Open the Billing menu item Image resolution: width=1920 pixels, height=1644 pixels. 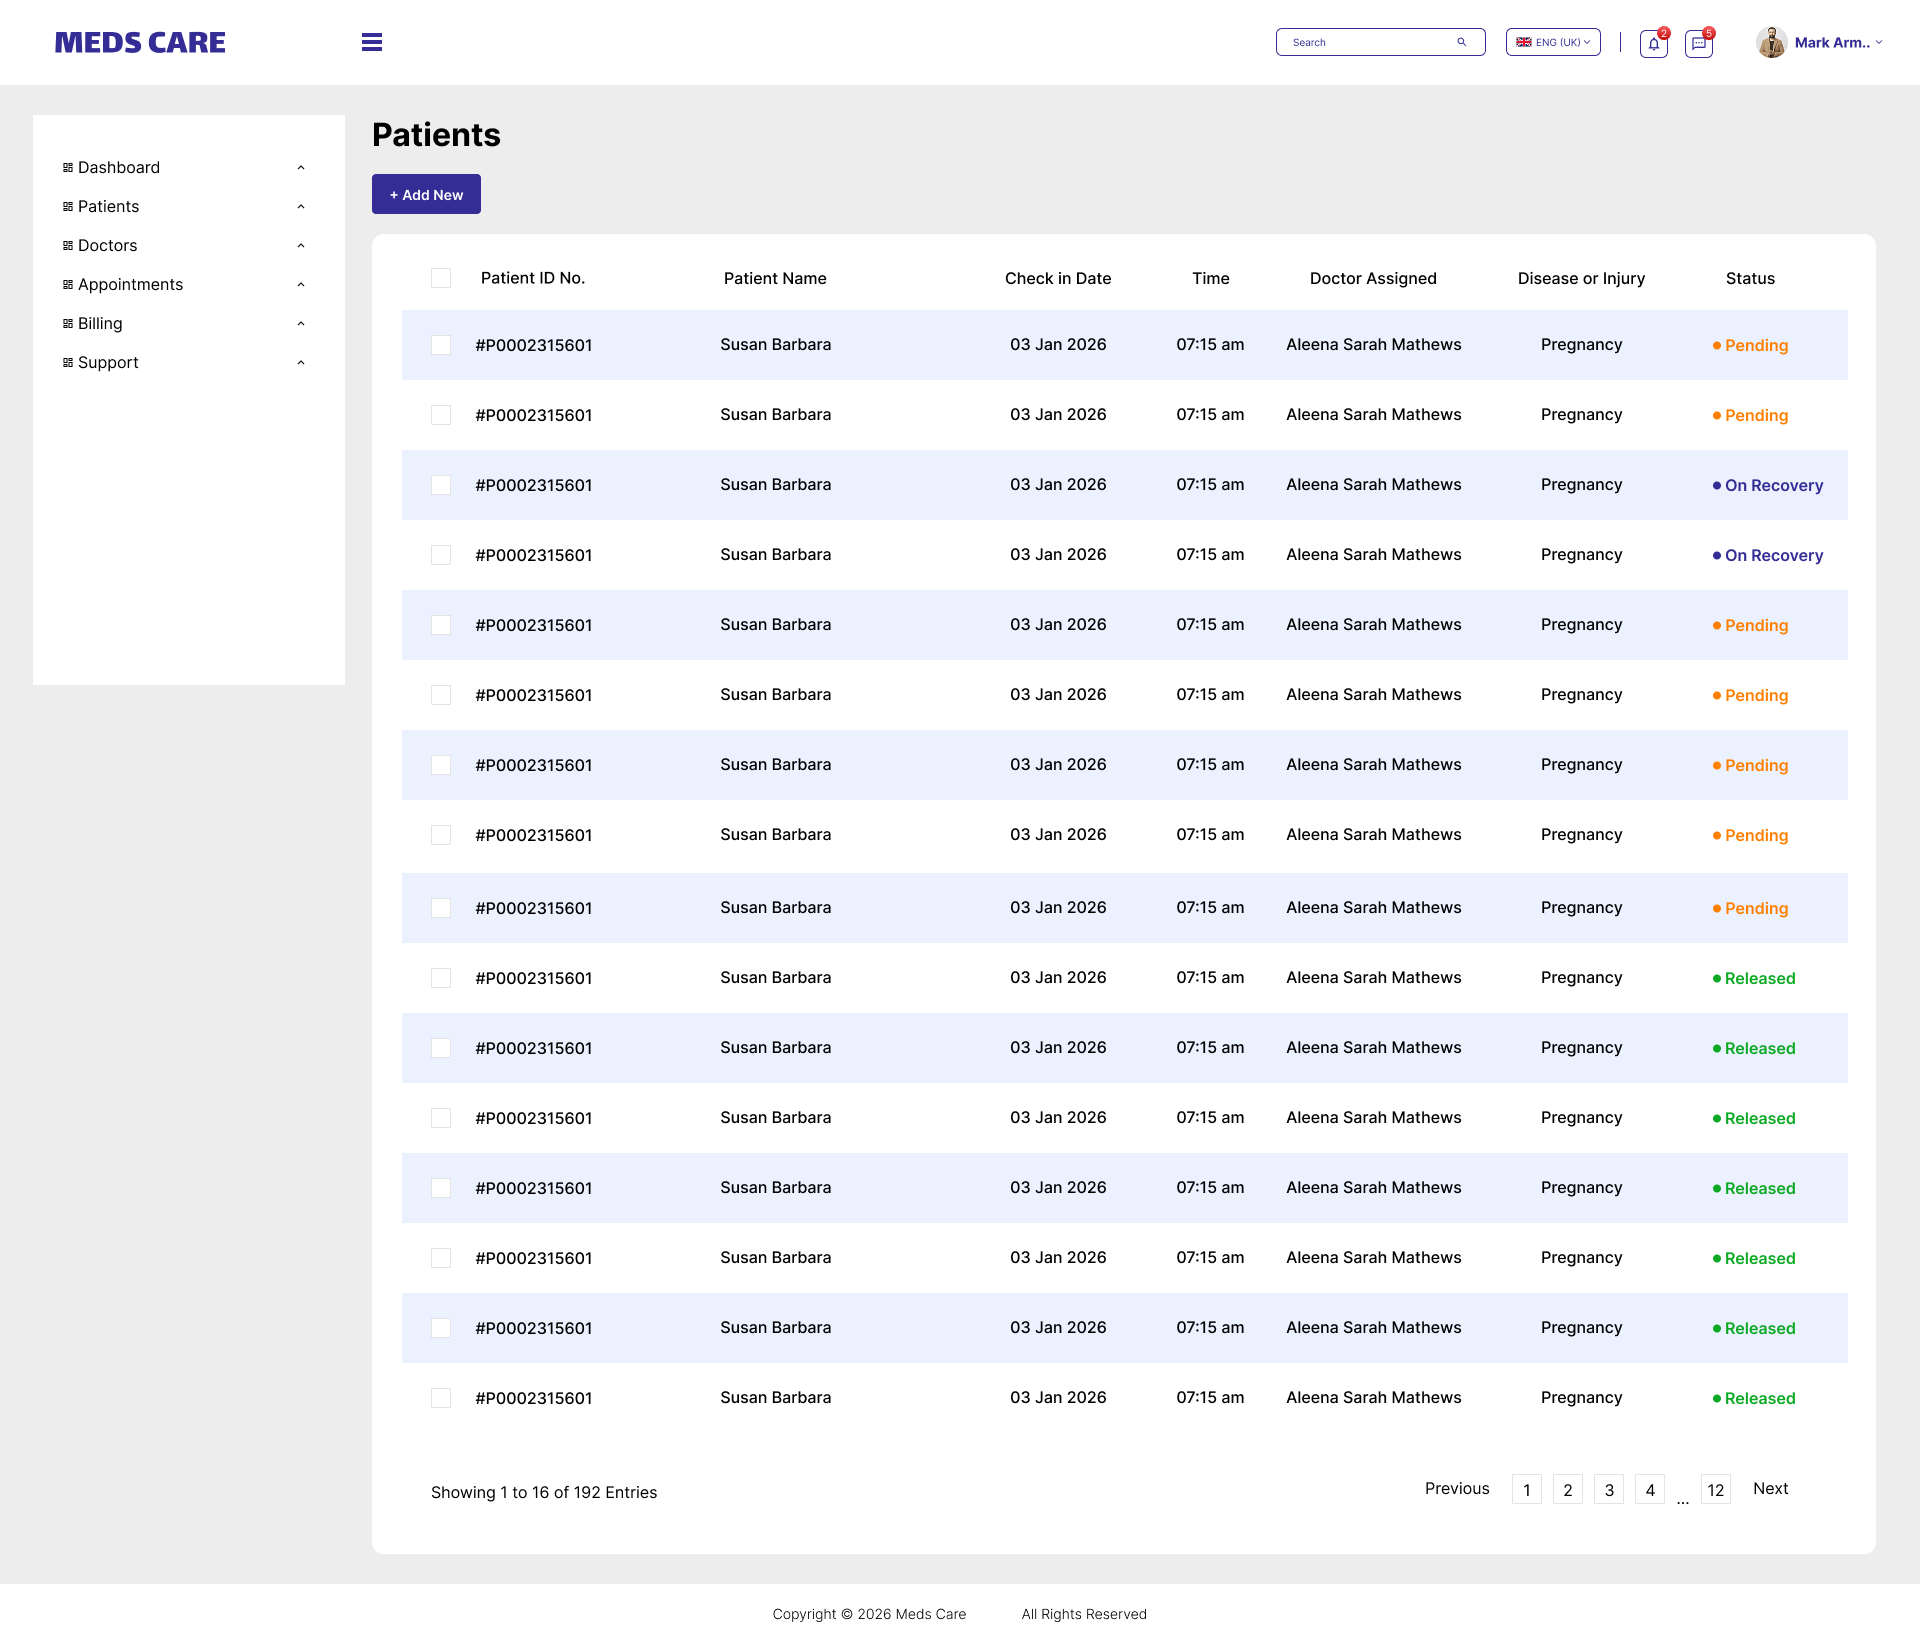click(100, 323)
